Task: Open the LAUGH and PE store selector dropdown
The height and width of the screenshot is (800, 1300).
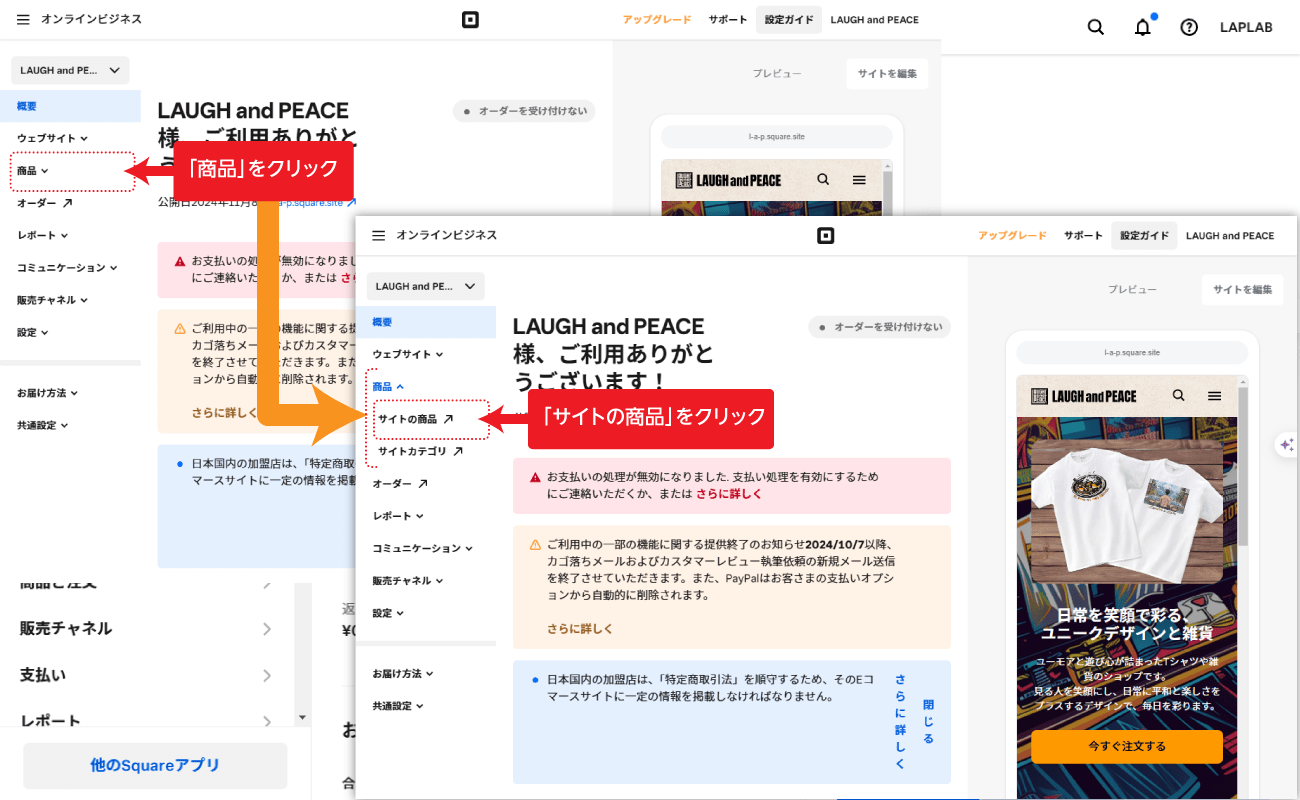Action: coord(425,286)
